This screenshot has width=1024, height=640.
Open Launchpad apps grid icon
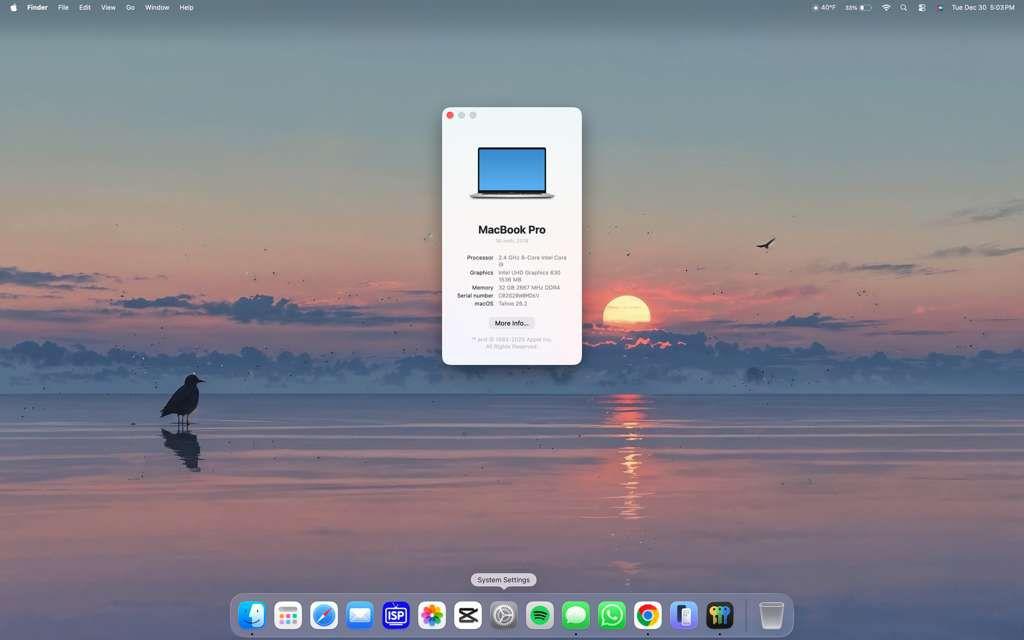(288, 615)
